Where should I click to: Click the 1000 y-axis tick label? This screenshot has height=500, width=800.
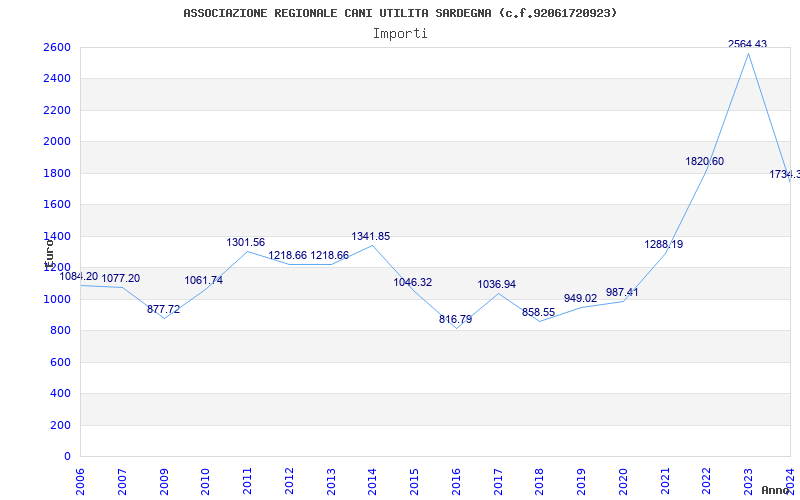[57, 299]
